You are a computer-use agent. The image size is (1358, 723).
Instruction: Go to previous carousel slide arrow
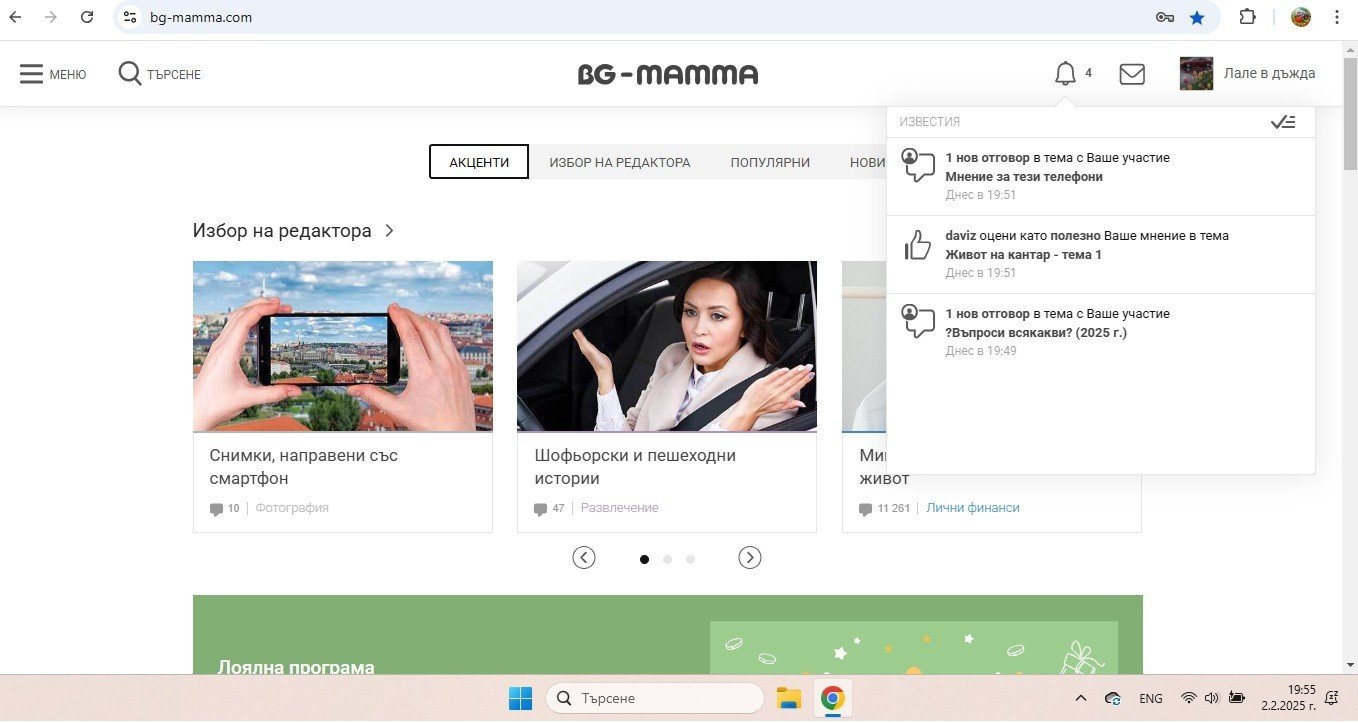(584, 558)
